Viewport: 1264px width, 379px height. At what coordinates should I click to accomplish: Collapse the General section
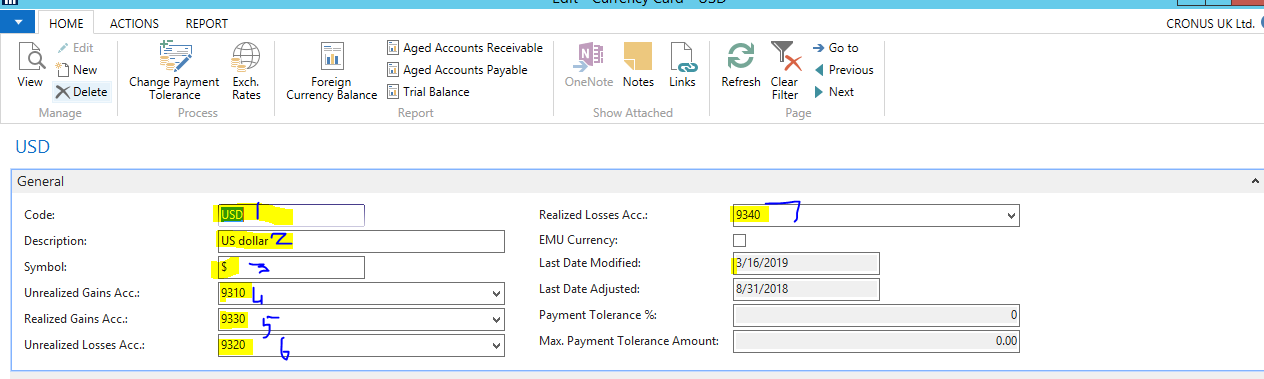pos(1255,182)
